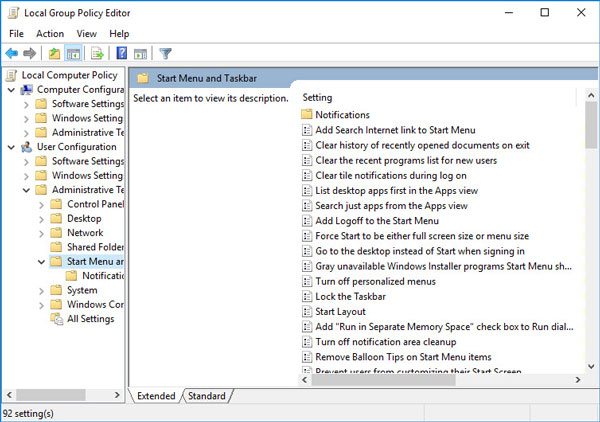Toggle Show/Hide Console Tree toolbar icon
Screen dimensions: 600x422
pyautogui.click(x=75, y=53)
